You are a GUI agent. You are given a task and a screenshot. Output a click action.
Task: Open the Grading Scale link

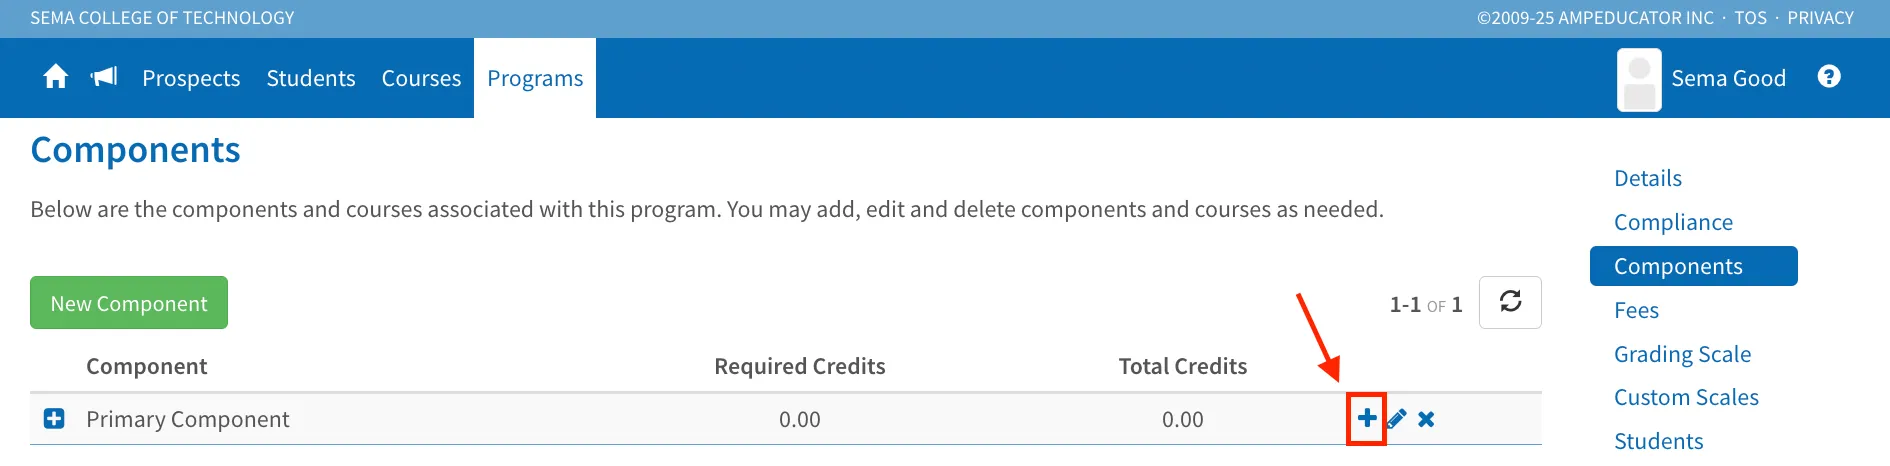1682,354
